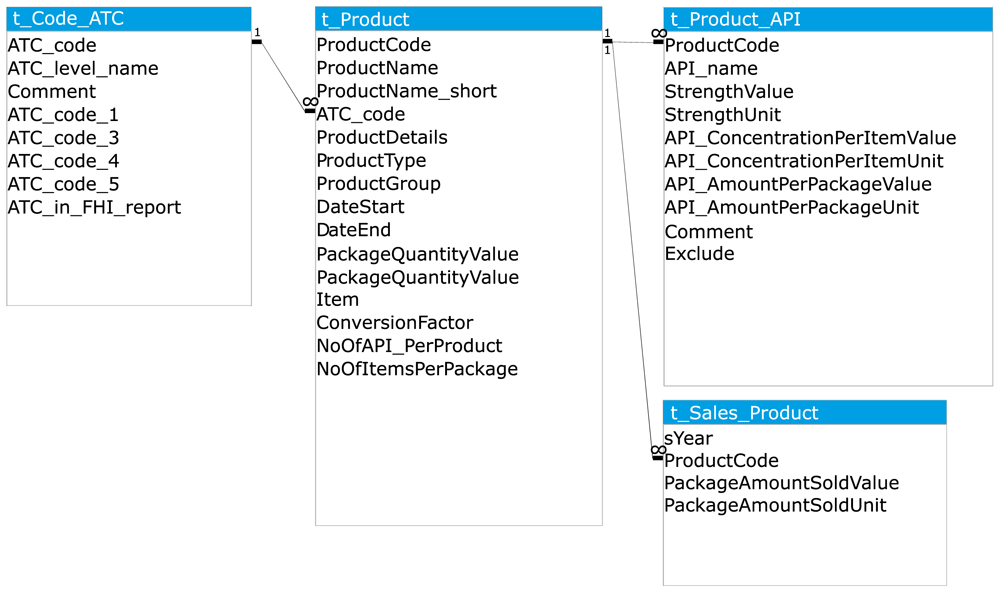
Task: Select the t_Sales_Product table header
Action: (805, 413)
